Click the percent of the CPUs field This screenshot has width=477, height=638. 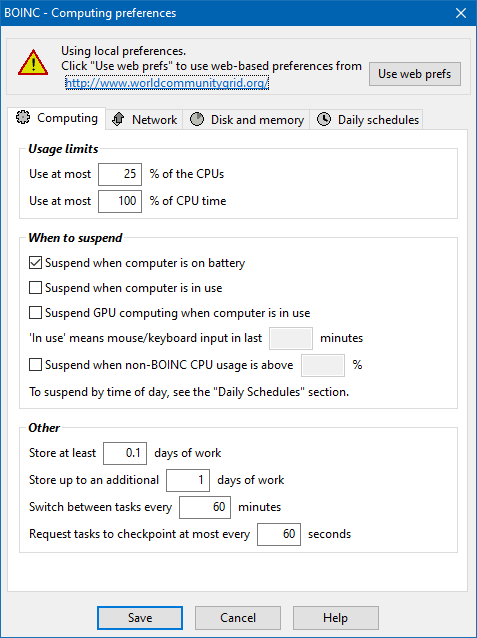coord(120,174)
